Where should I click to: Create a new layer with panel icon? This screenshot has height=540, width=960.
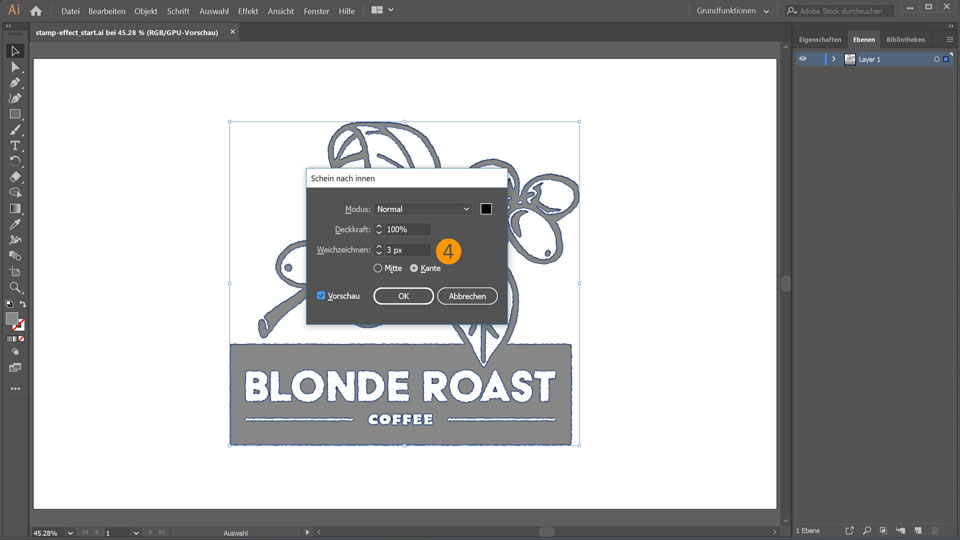917,530
